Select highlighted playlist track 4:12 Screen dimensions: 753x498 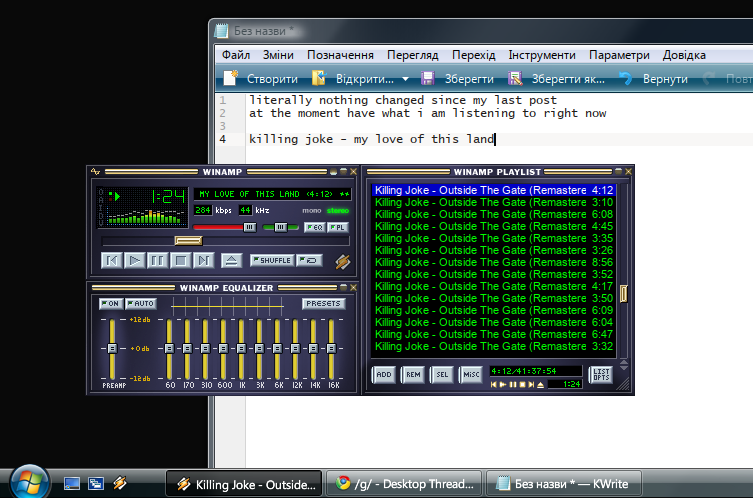[x=494, y=190]
